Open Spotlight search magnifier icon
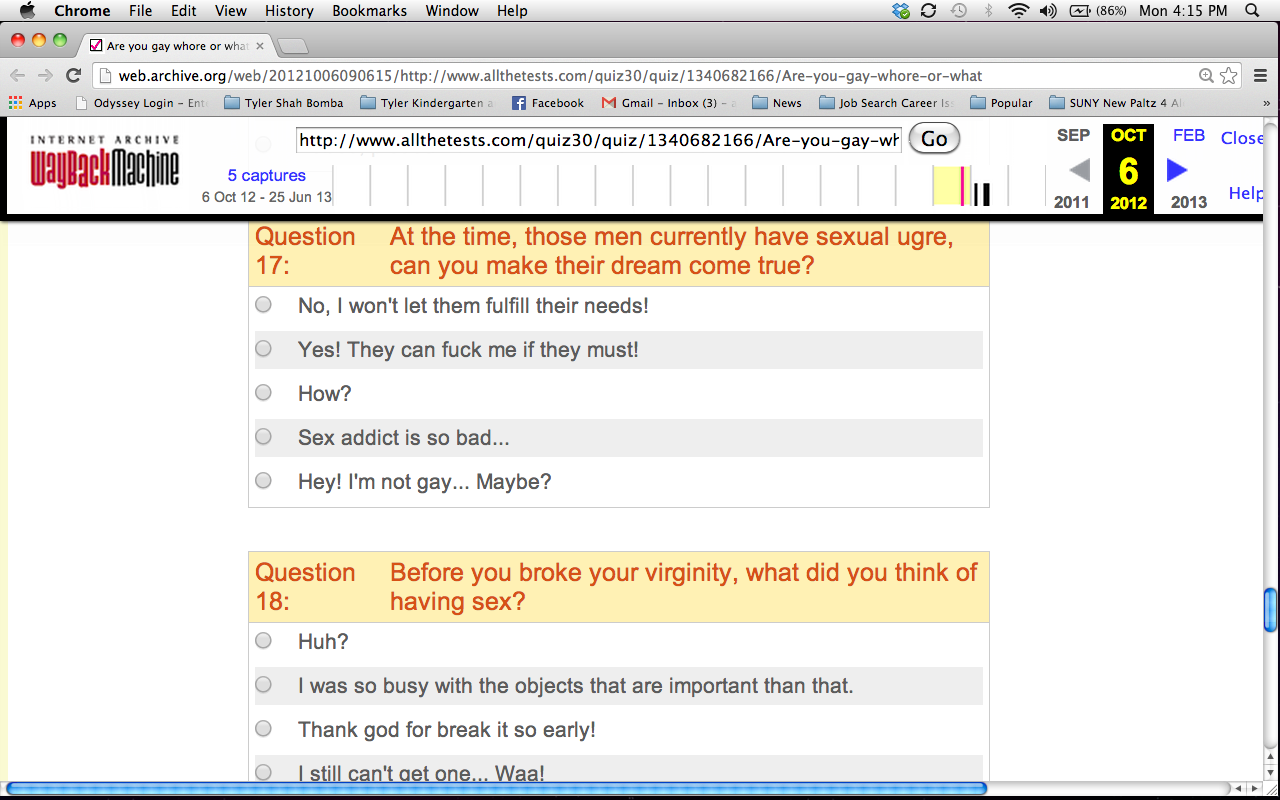1280x800 pixels. pyautogui.click(x=1252, y=11)
